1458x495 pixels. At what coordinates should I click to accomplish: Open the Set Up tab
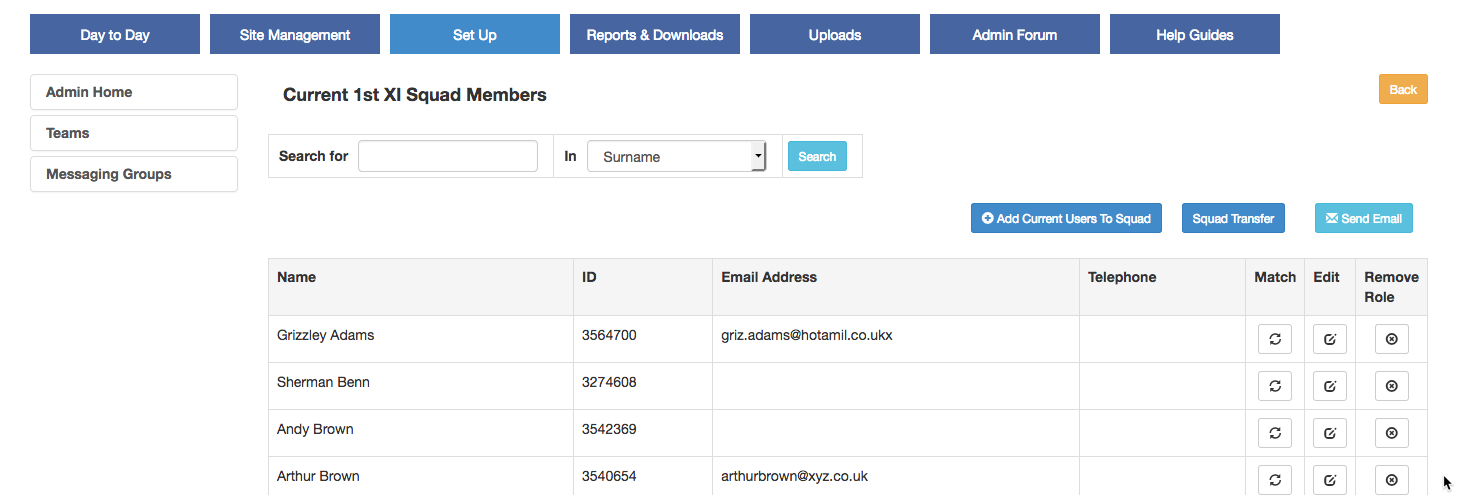coord(474,35)
